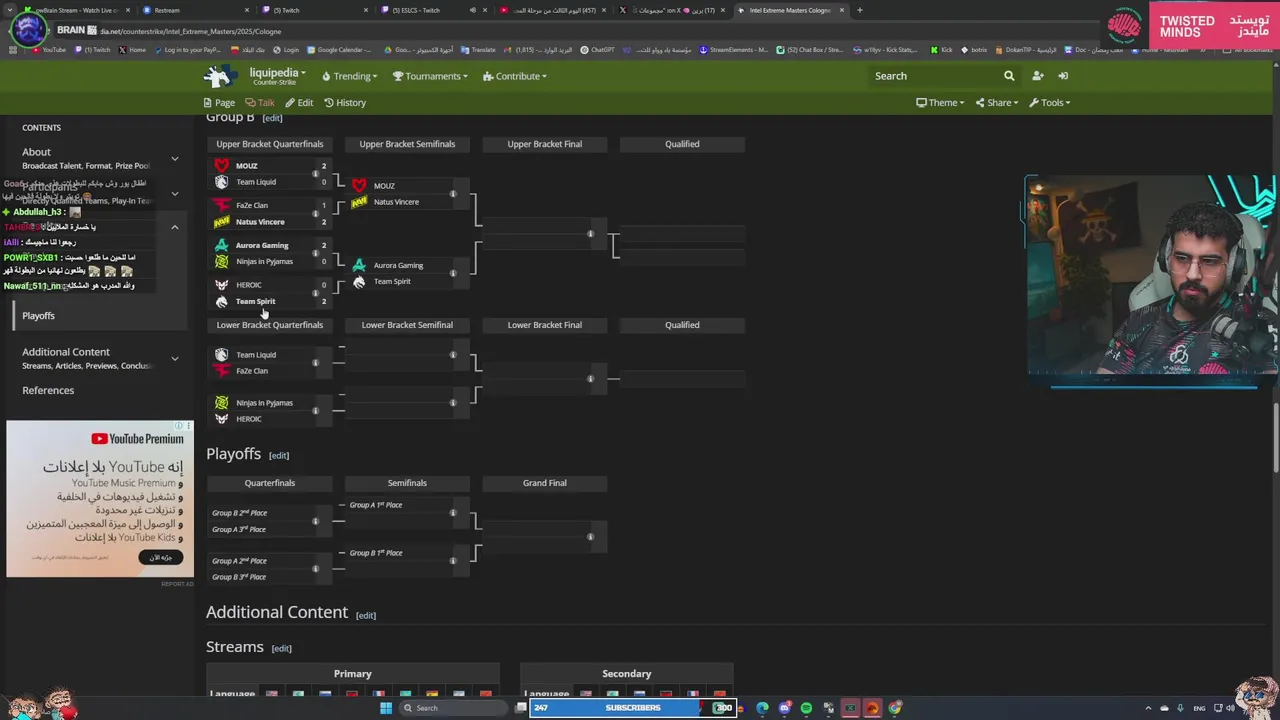Click the Windows Start button
Image resolution: width=1280 pixels, height=720 pixels.
click(386, 708)
